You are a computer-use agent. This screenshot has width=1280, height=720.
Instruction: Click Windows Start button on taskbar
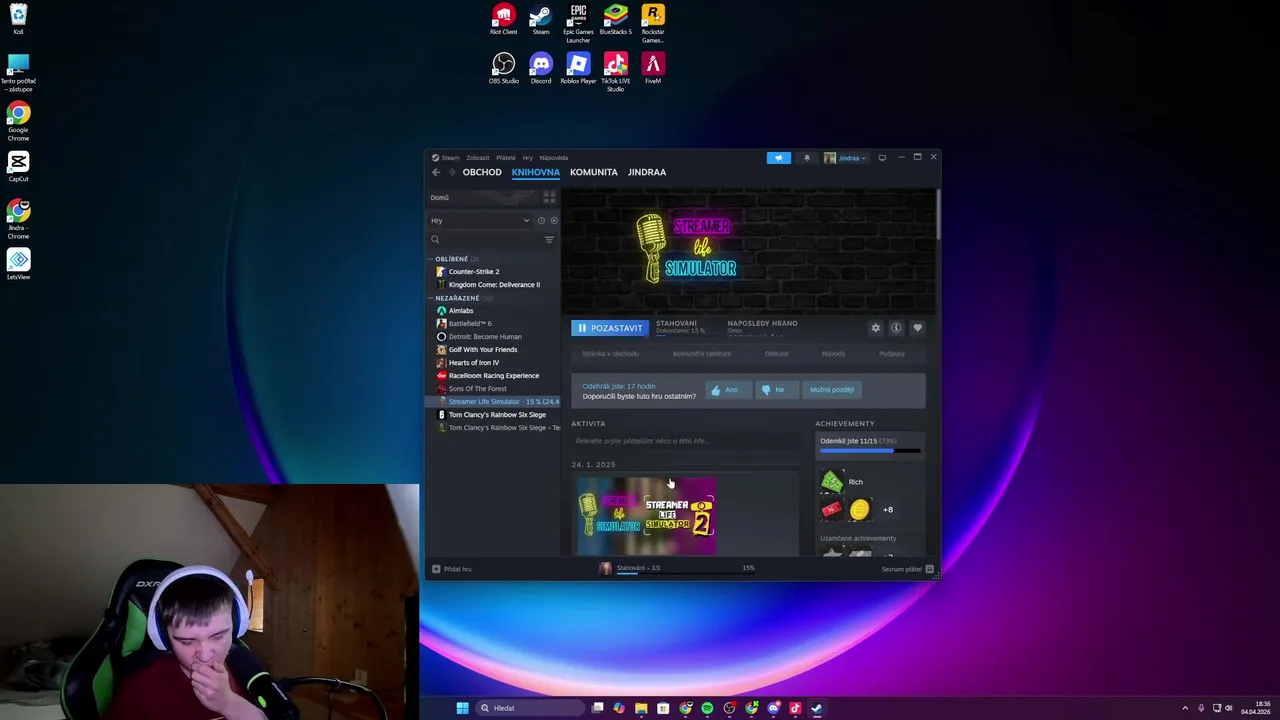click(x=462, y=708)
